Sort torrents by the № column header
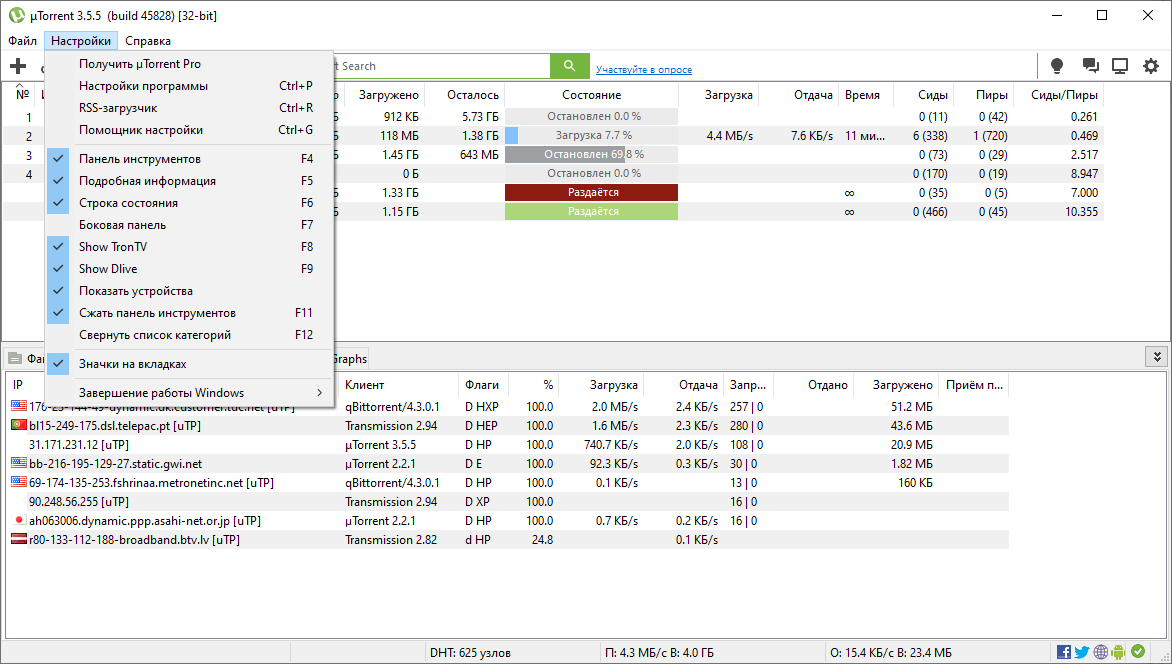 pyautogui.click(x=22, y=95)
